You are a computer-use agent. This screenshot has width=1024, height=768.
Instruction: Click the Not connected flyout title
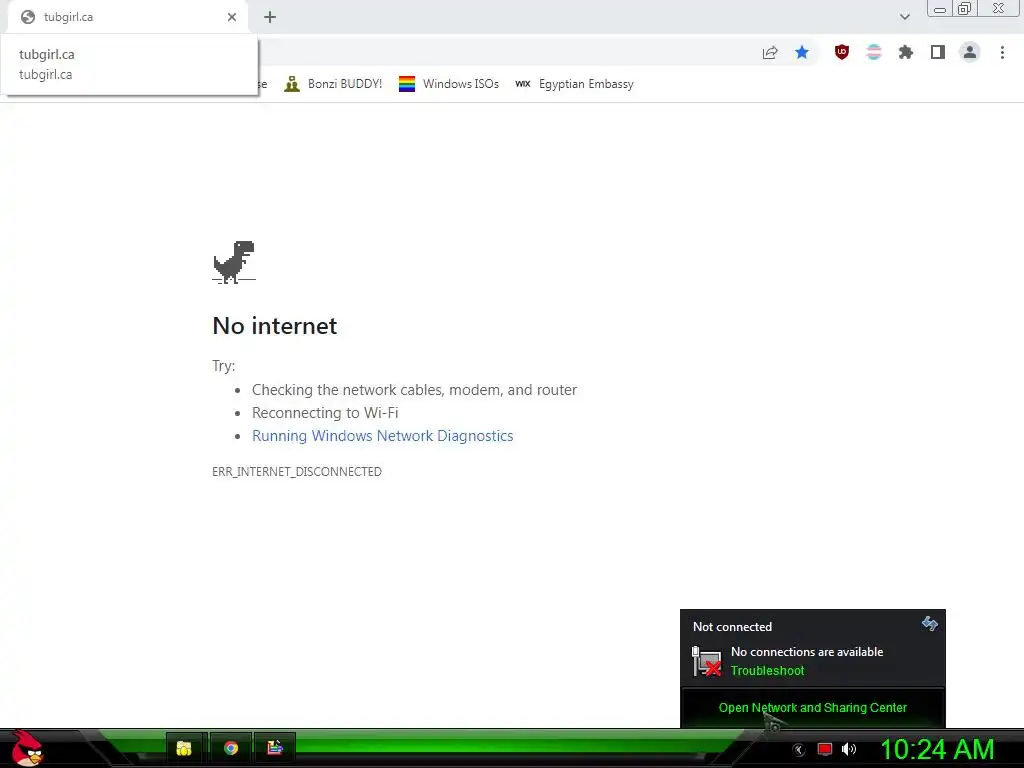pyautogui.click(x=732, y=627)
